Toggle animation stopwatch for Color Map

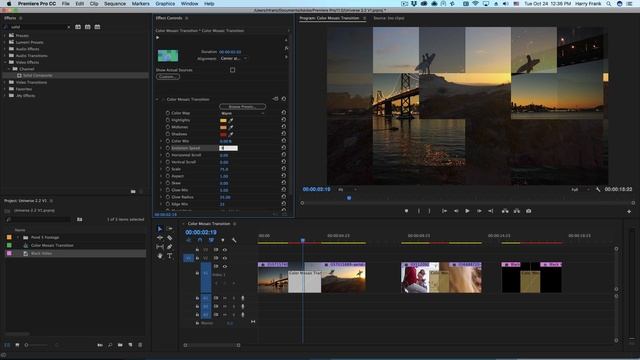(x=168, y=113)
